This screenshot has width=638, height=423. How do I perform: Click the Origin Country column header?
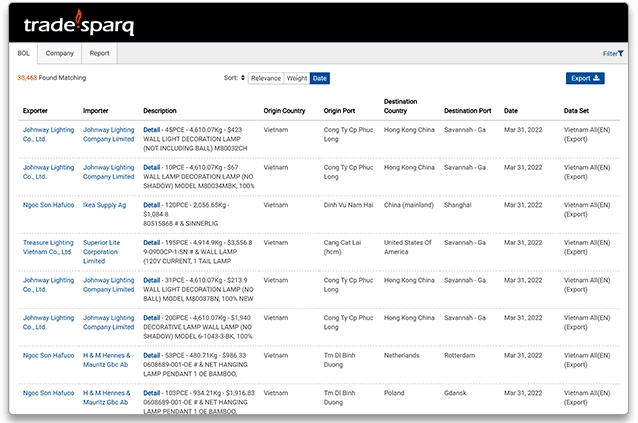[284, 111]
